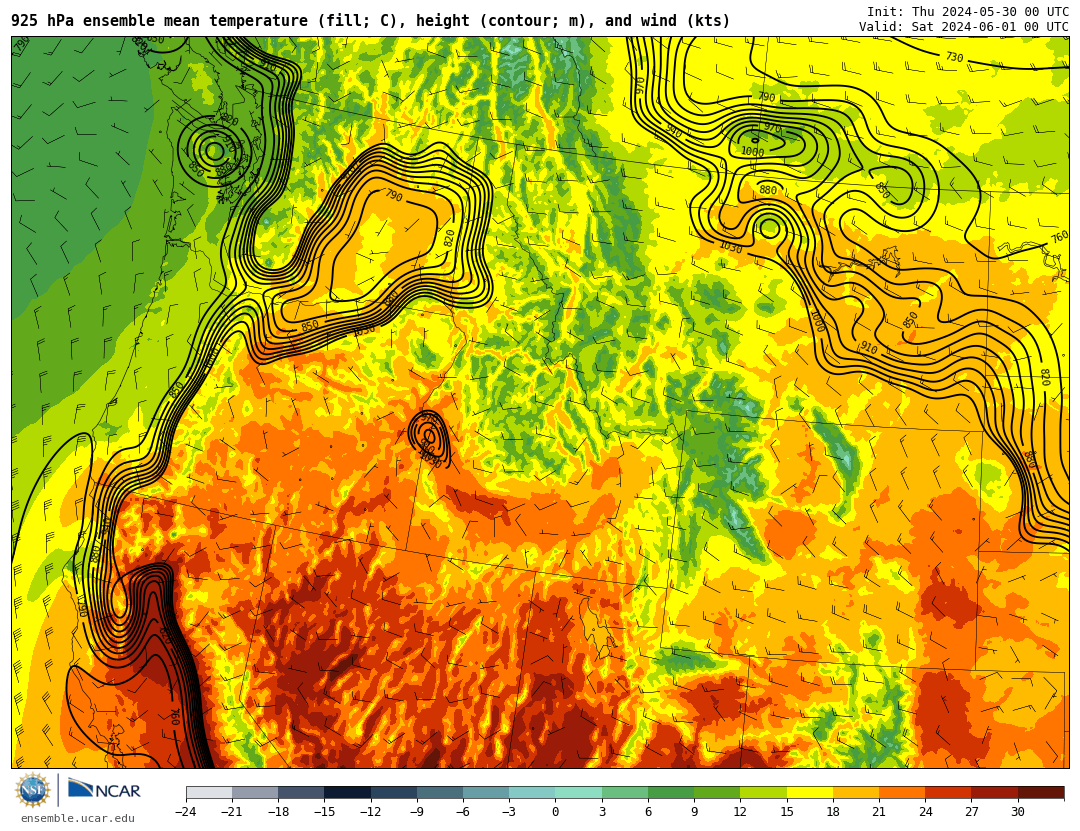The height and width of the screenshot is (831, 1080).
Task: Click the green swatch between 9 and 12
Action: coord(717,792)
